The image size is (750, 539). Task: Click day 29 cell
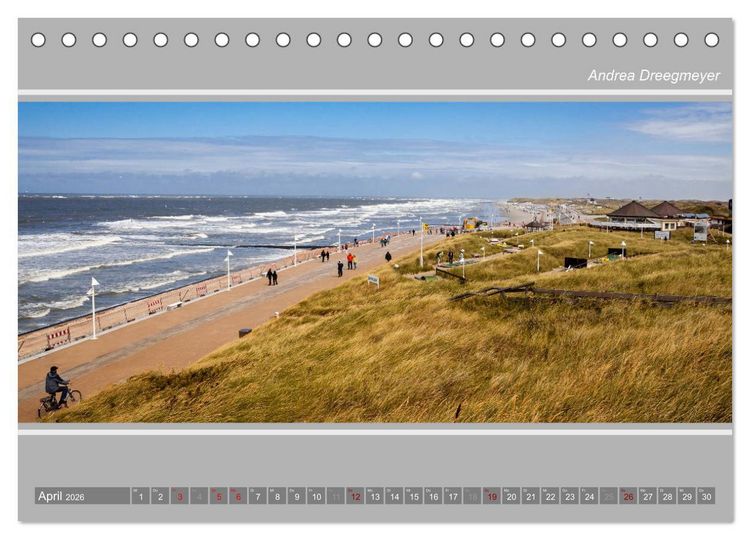tap(687, 496)
